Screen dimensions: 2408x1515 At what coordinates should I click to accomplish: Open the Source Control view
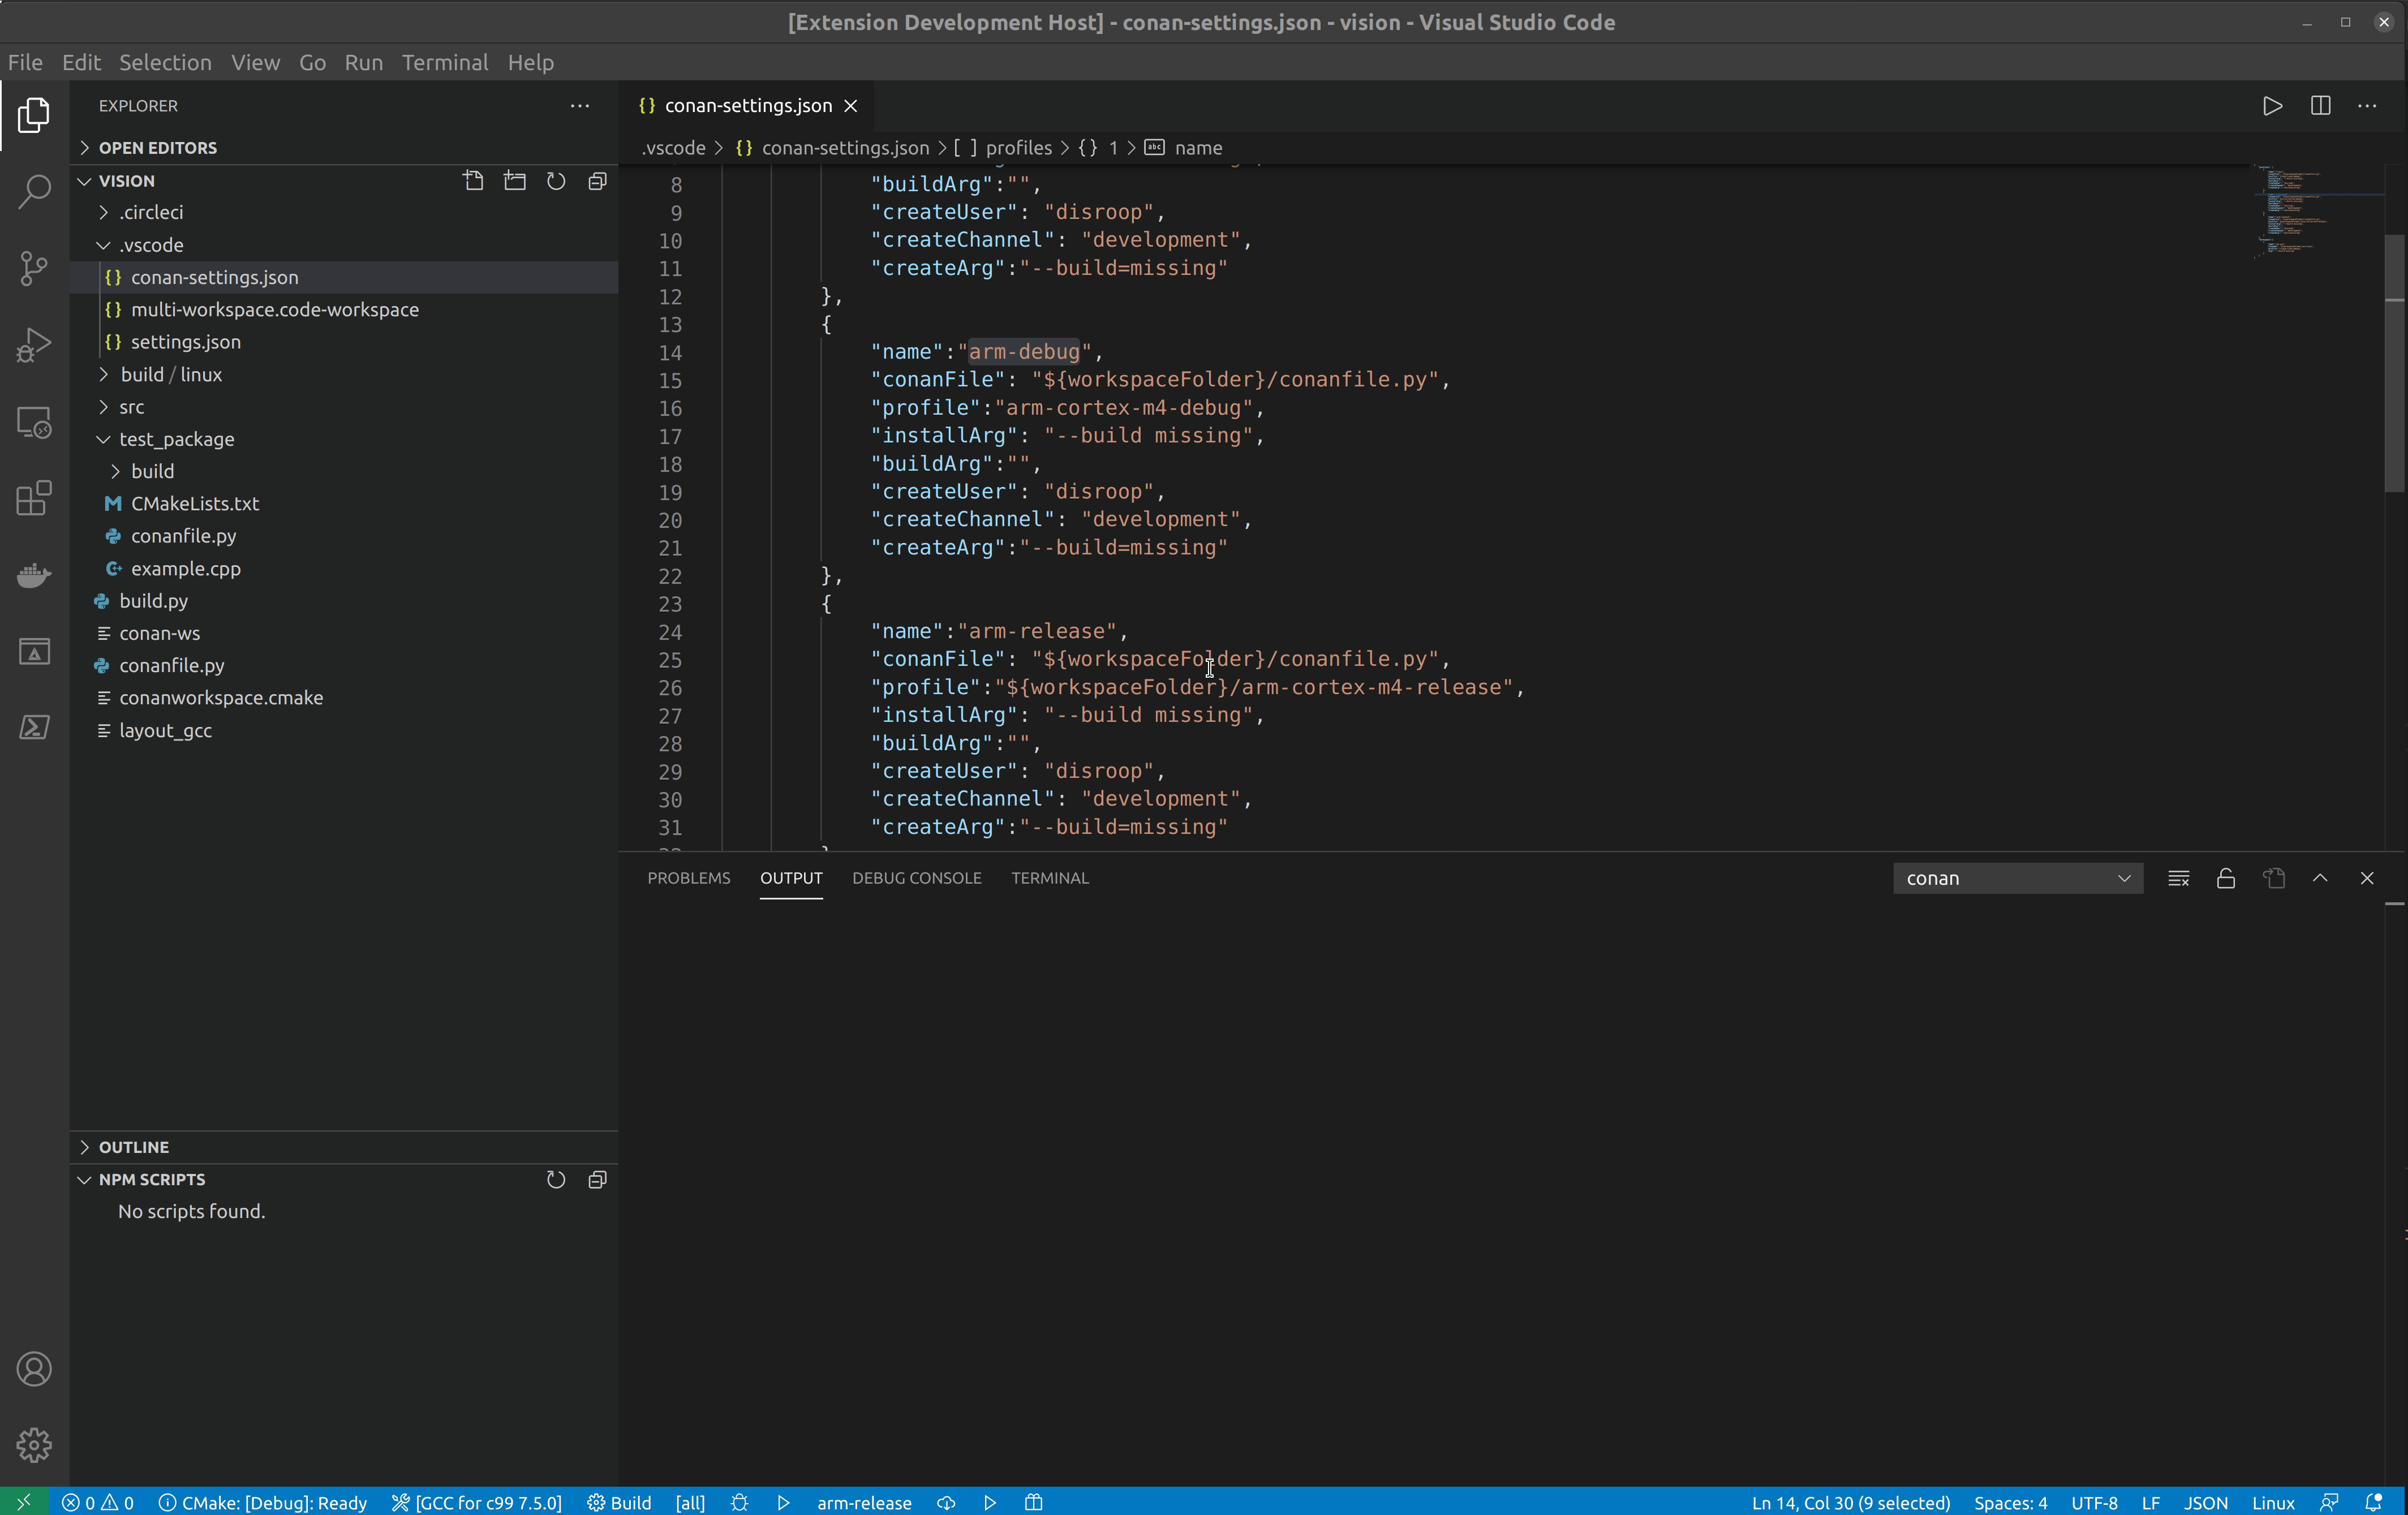pos(34,267)
